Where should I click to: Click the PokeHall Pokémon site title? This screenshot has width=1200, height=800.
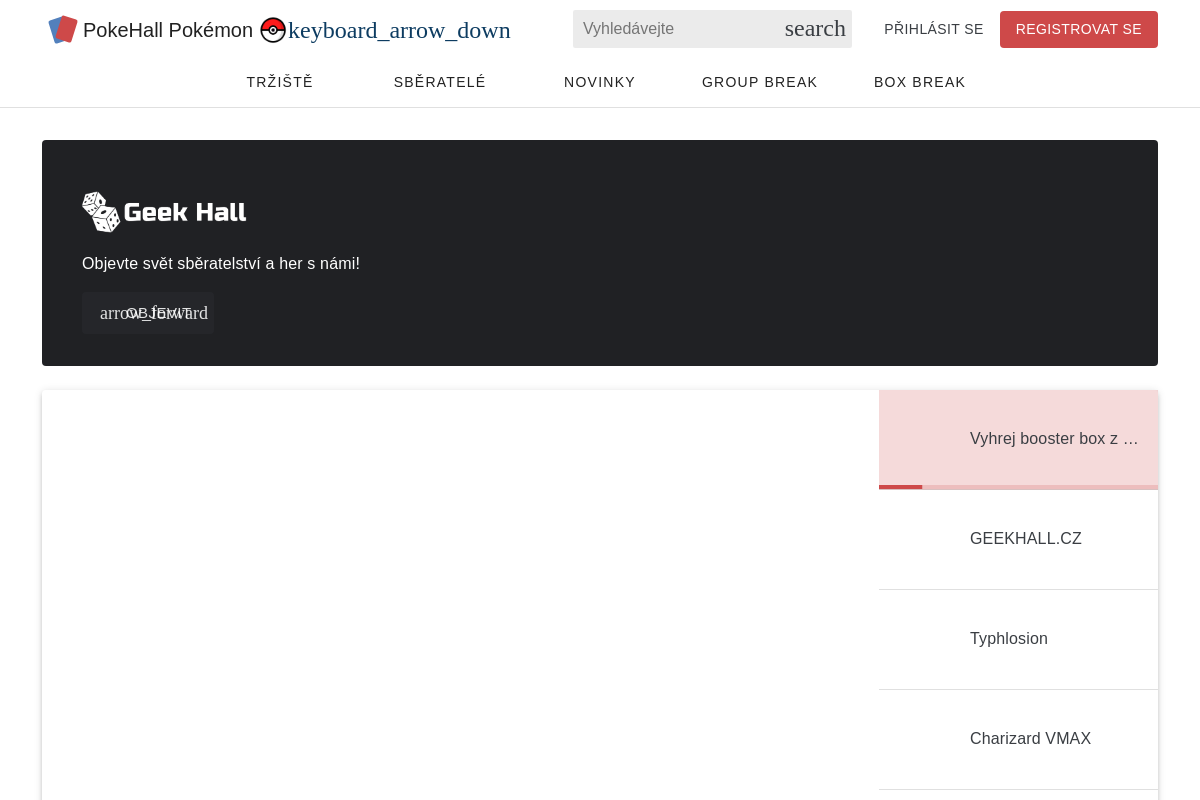click(168, 30)
